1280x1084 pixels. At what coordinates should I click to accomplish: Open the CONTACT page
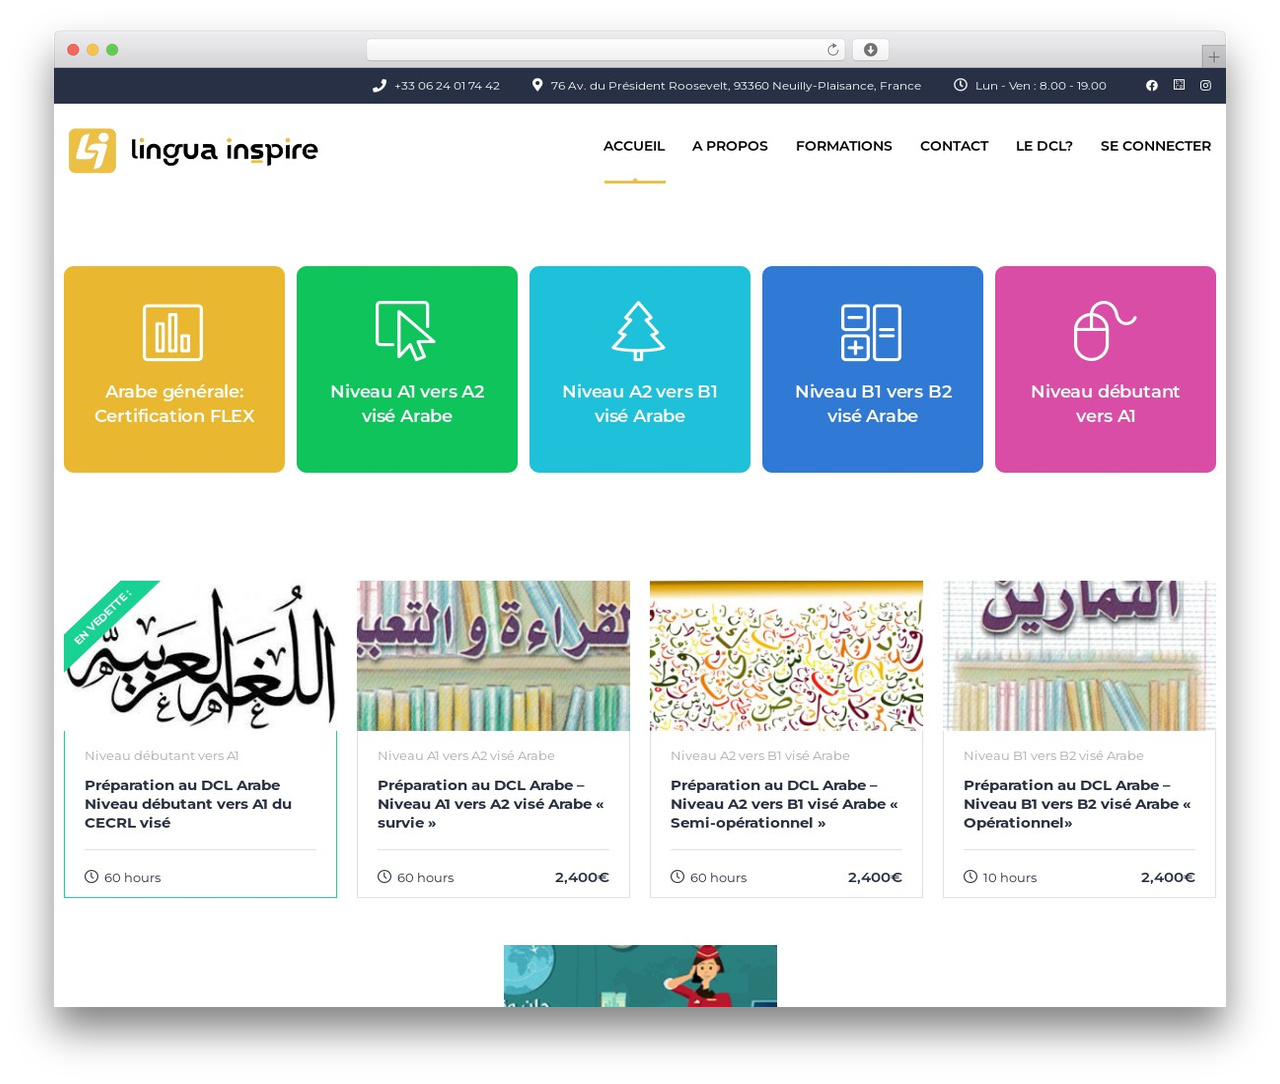coord(954,146)
